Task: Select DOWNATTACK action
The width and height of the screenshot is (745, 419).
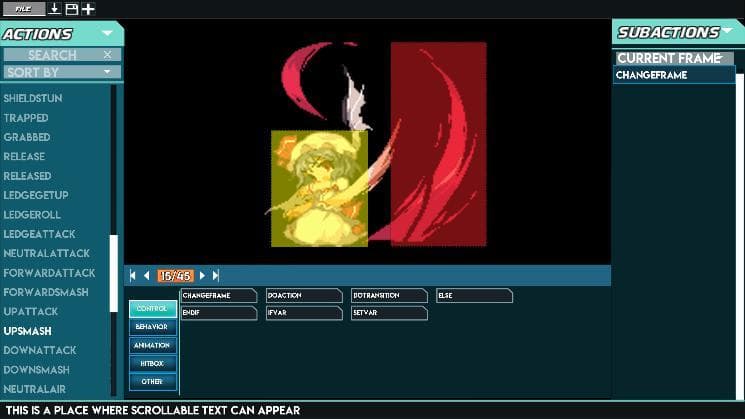Action: (x=40, y=351)
